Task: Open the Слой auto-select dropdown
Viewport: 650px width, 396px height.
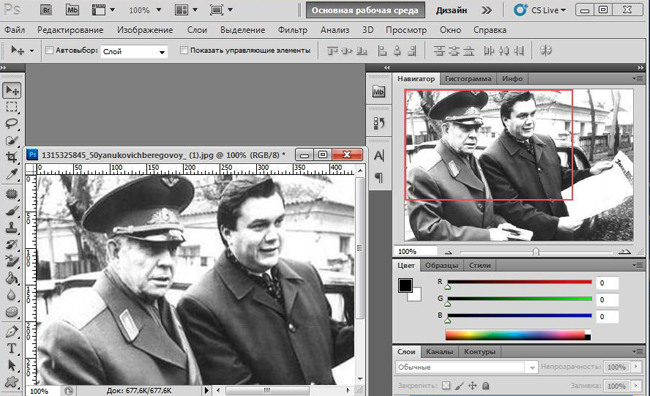Action: [x=134, y=51]
